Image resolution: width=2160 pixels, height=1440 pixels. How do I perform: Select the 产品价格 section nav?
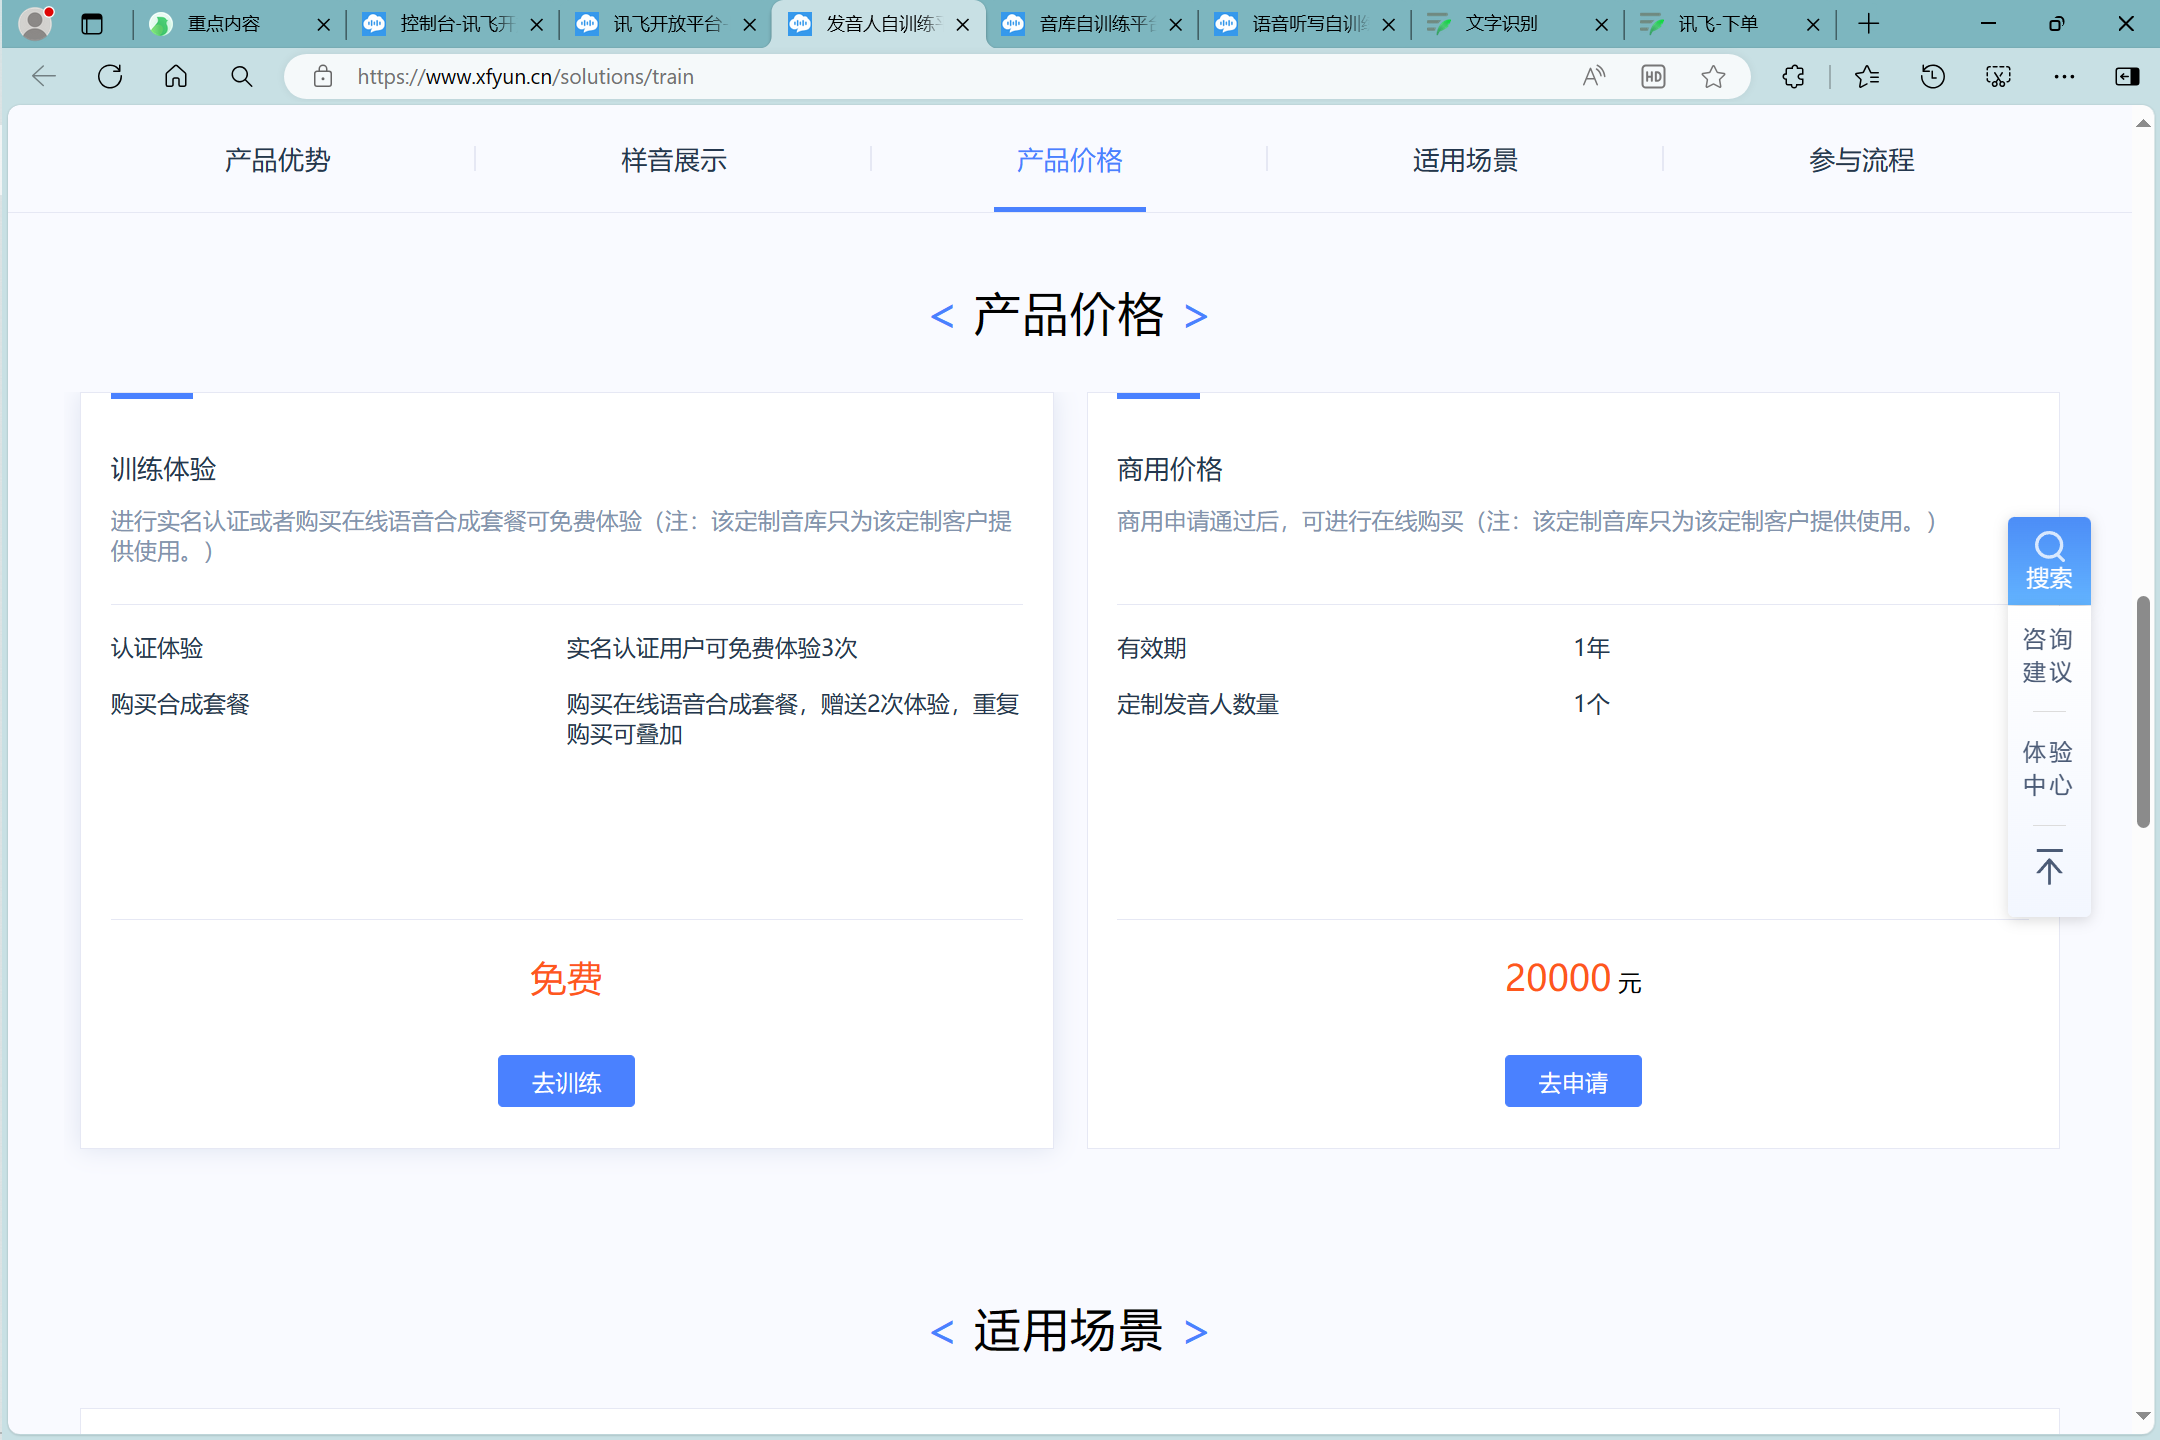point(1069,160)
